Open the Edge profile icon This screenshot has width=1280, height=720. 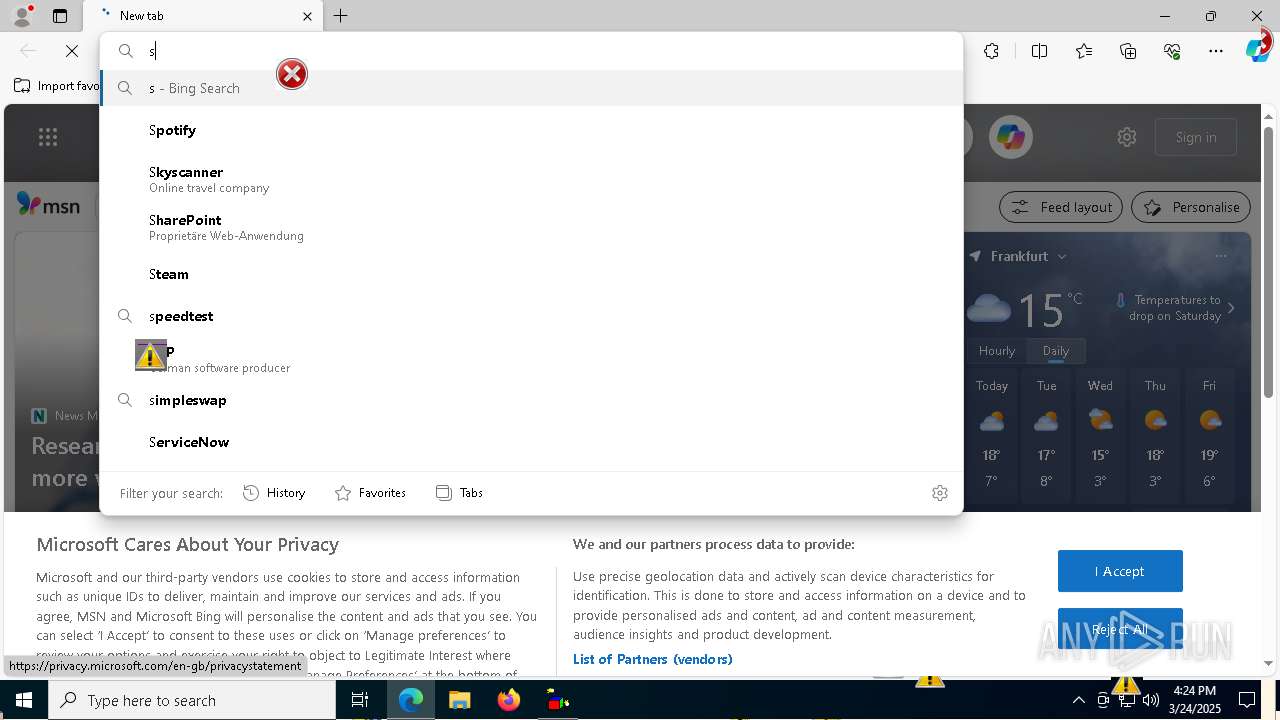22,16
